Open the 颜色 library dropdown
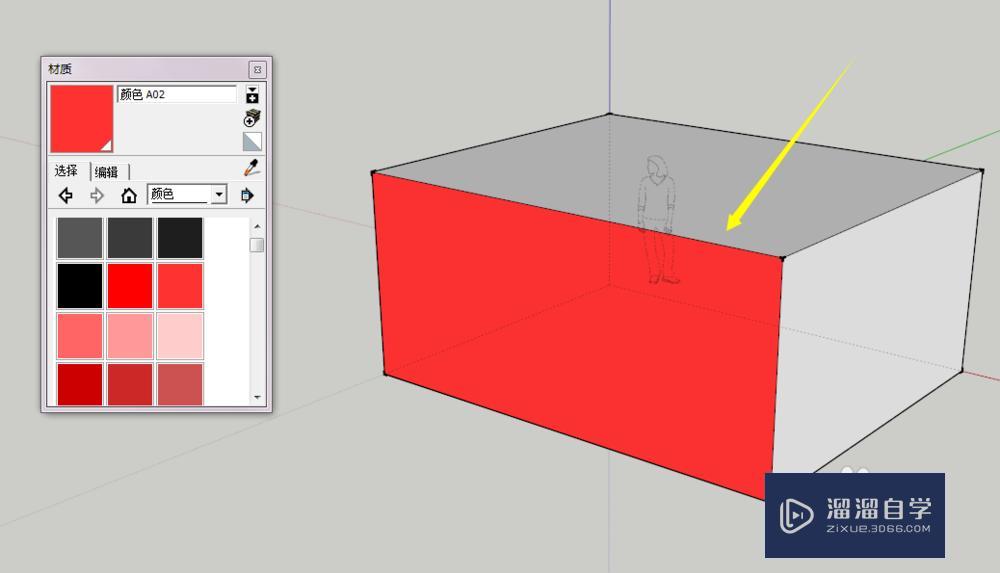The width and height of the screenshot is (1000, 573). [187, 194]
